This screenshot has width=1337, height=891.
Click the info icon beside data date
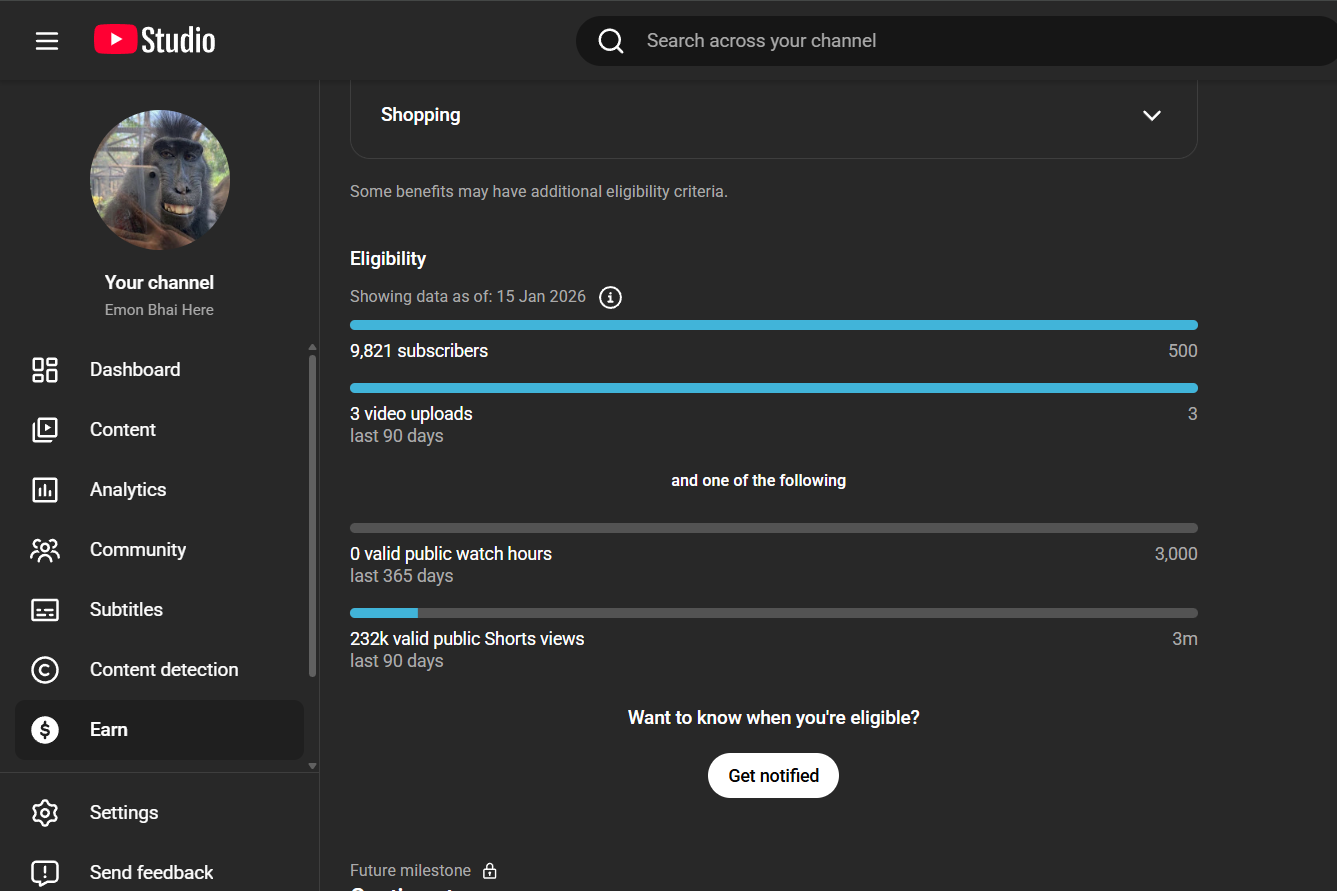click(610, 297)
